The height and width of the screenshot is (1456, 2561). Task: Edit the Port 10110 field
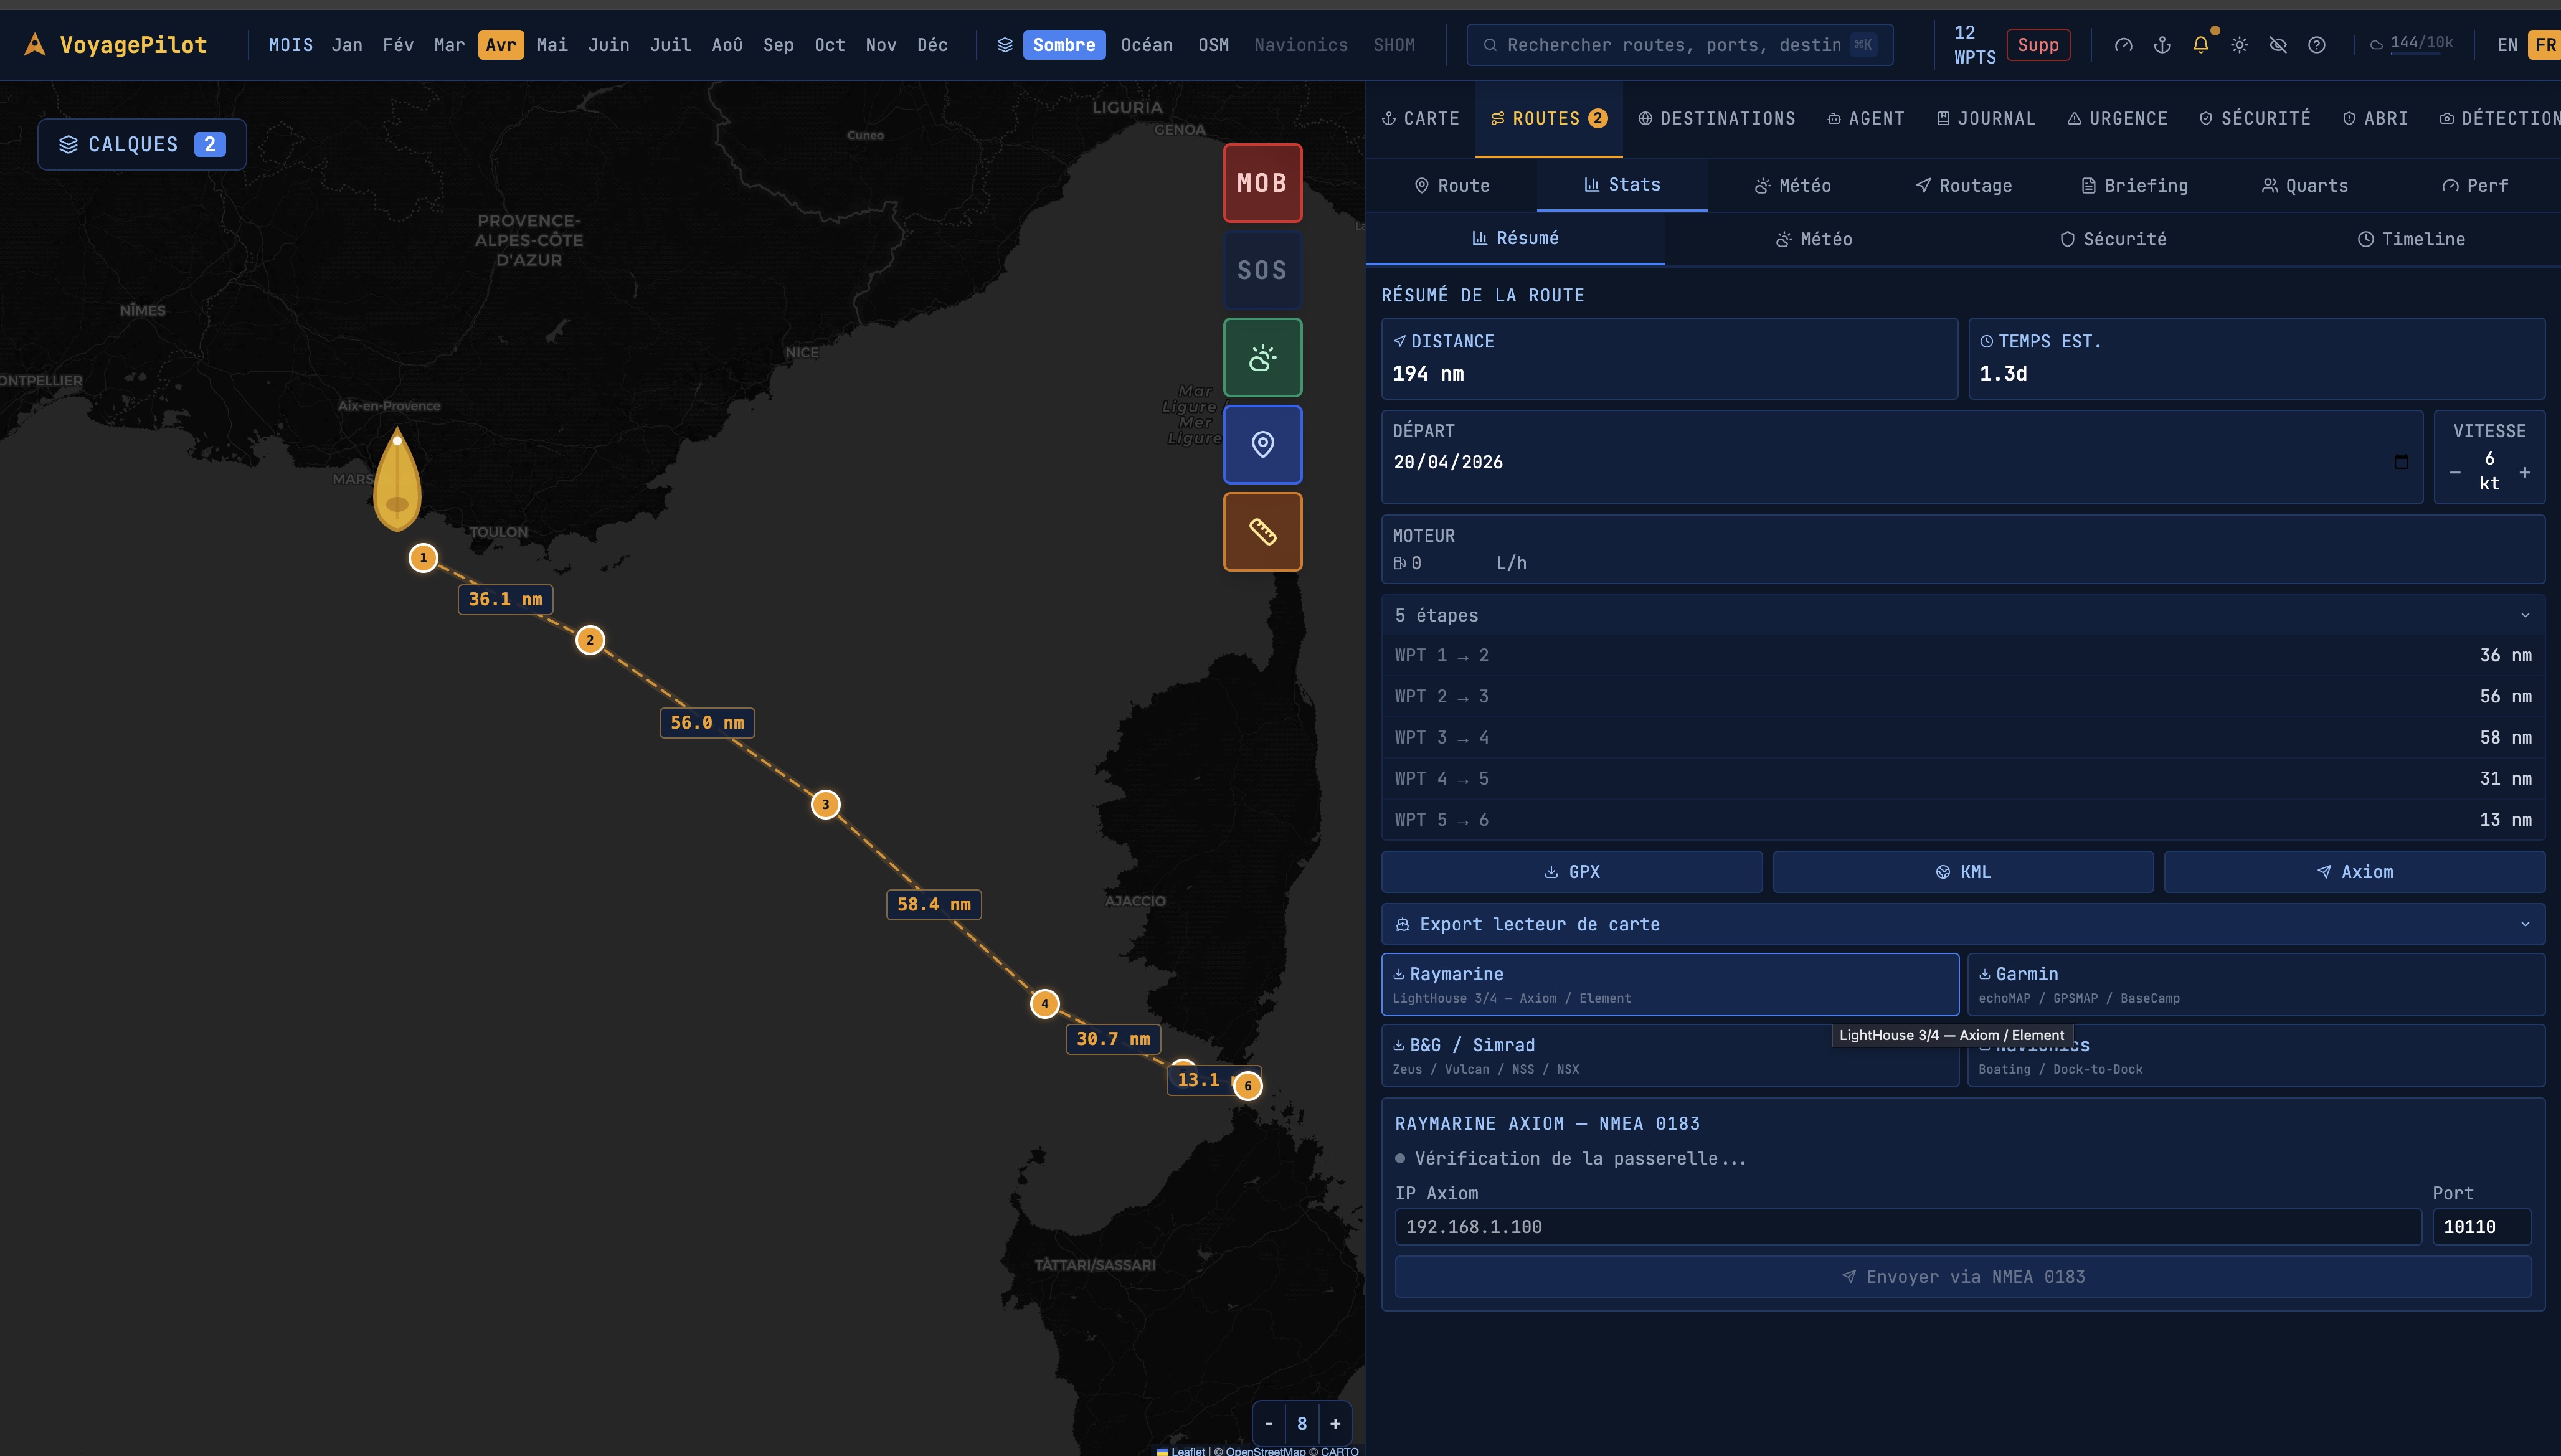coord(2481,1227)
